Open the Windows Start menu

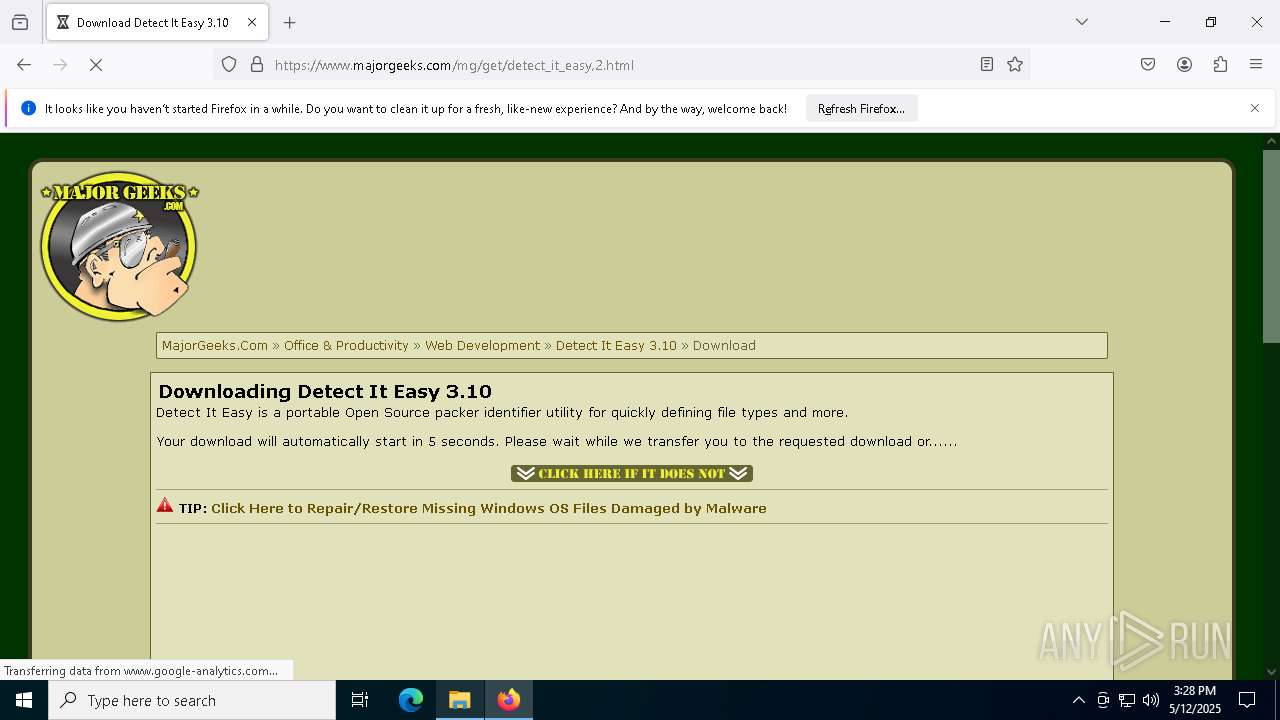24,700
